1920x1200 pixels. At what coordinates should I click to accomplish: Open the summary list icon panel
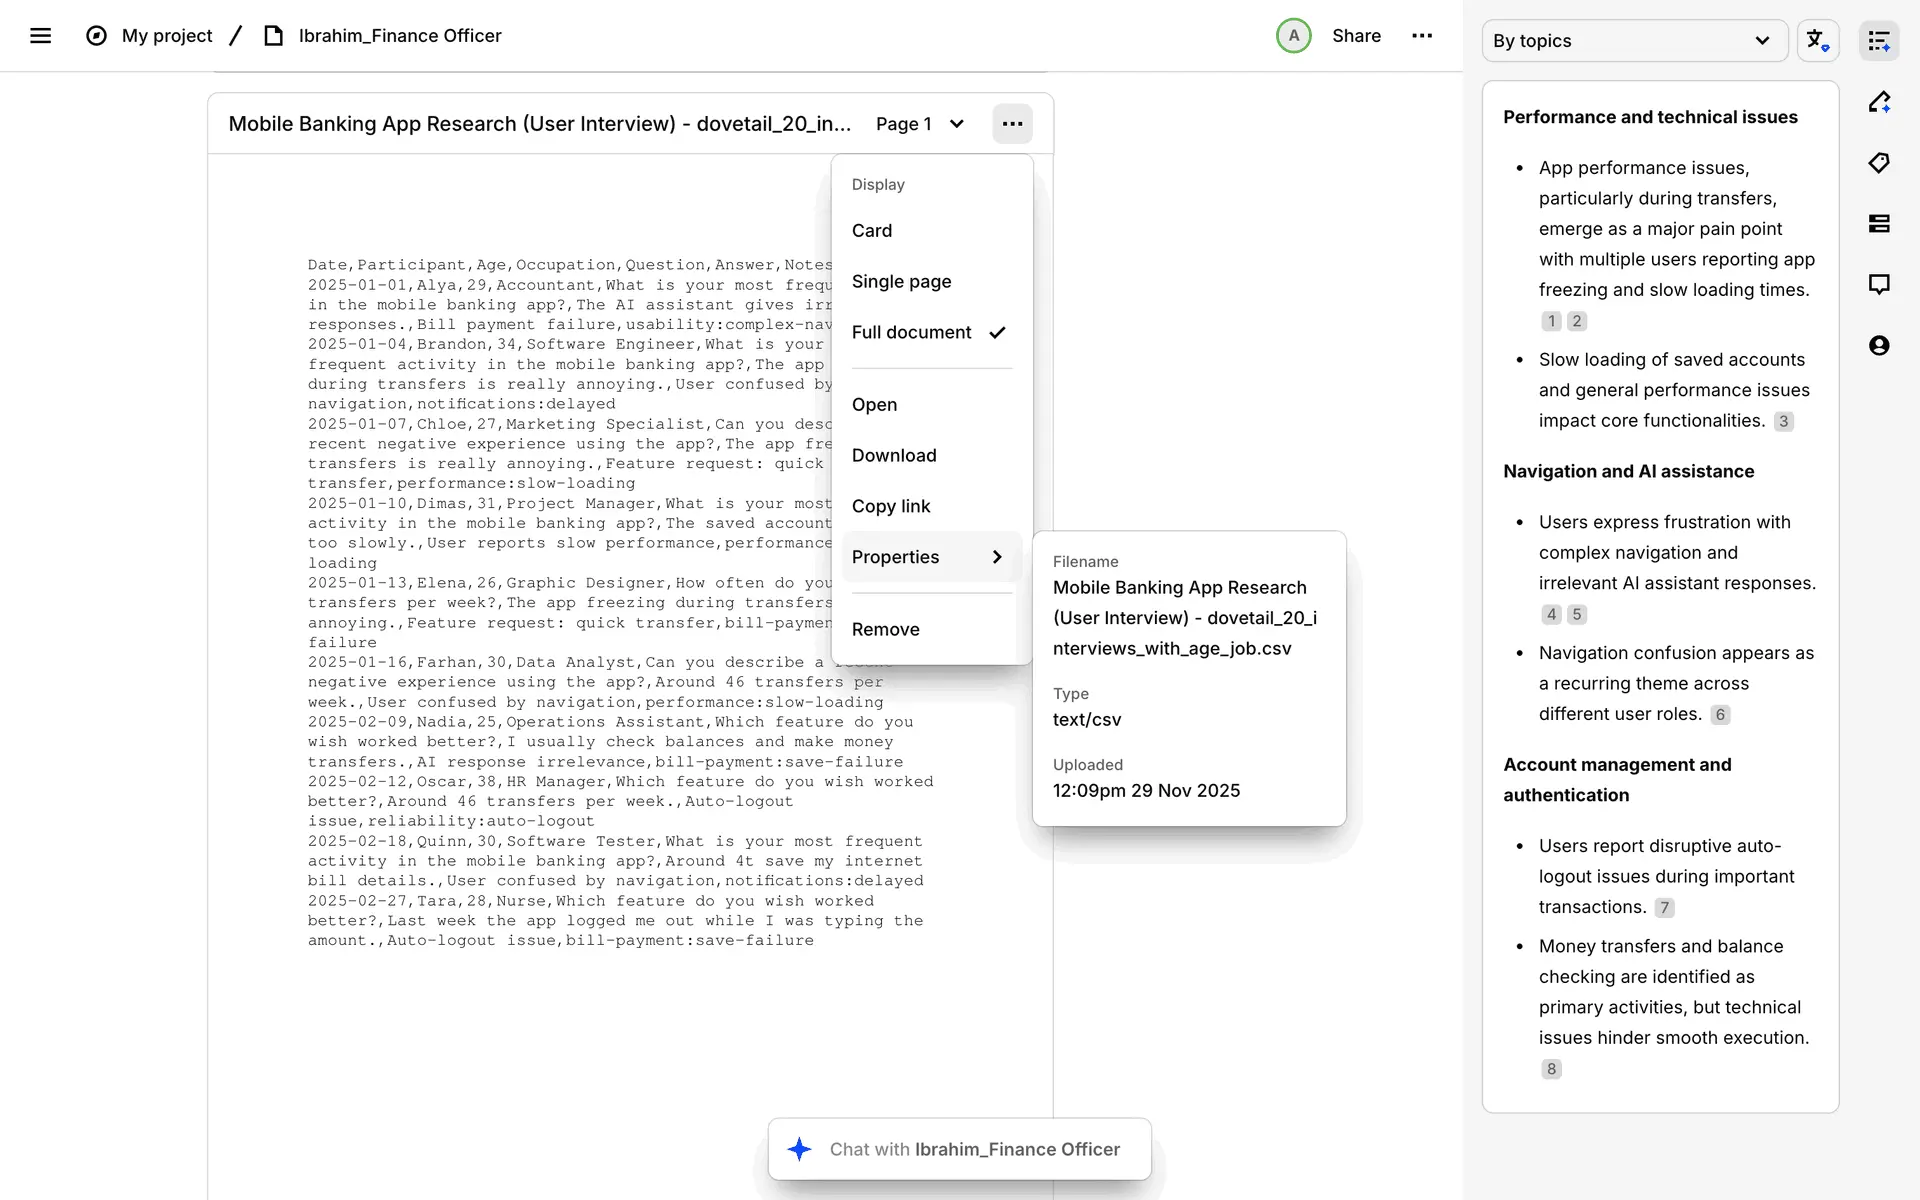[1879, 41]
